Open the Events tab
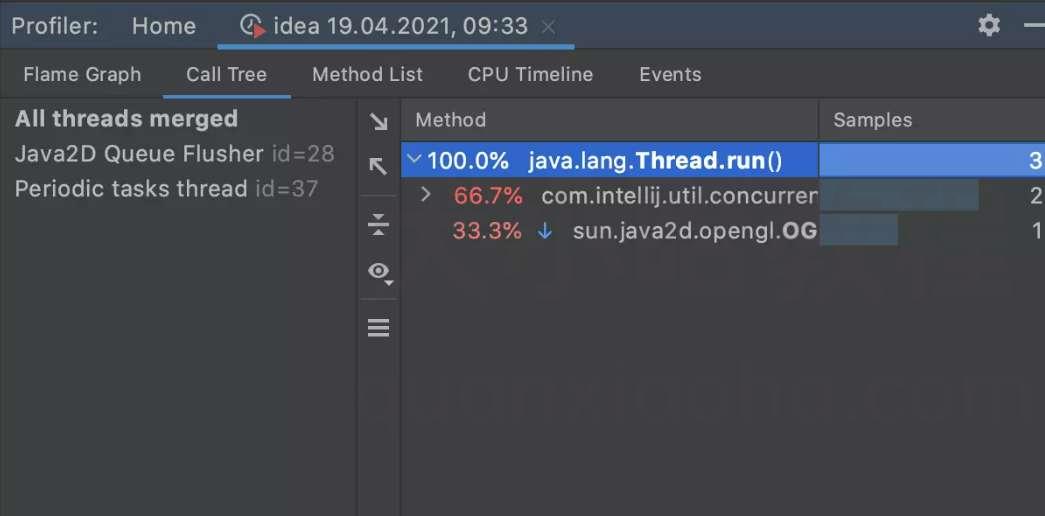 (670, 74)
